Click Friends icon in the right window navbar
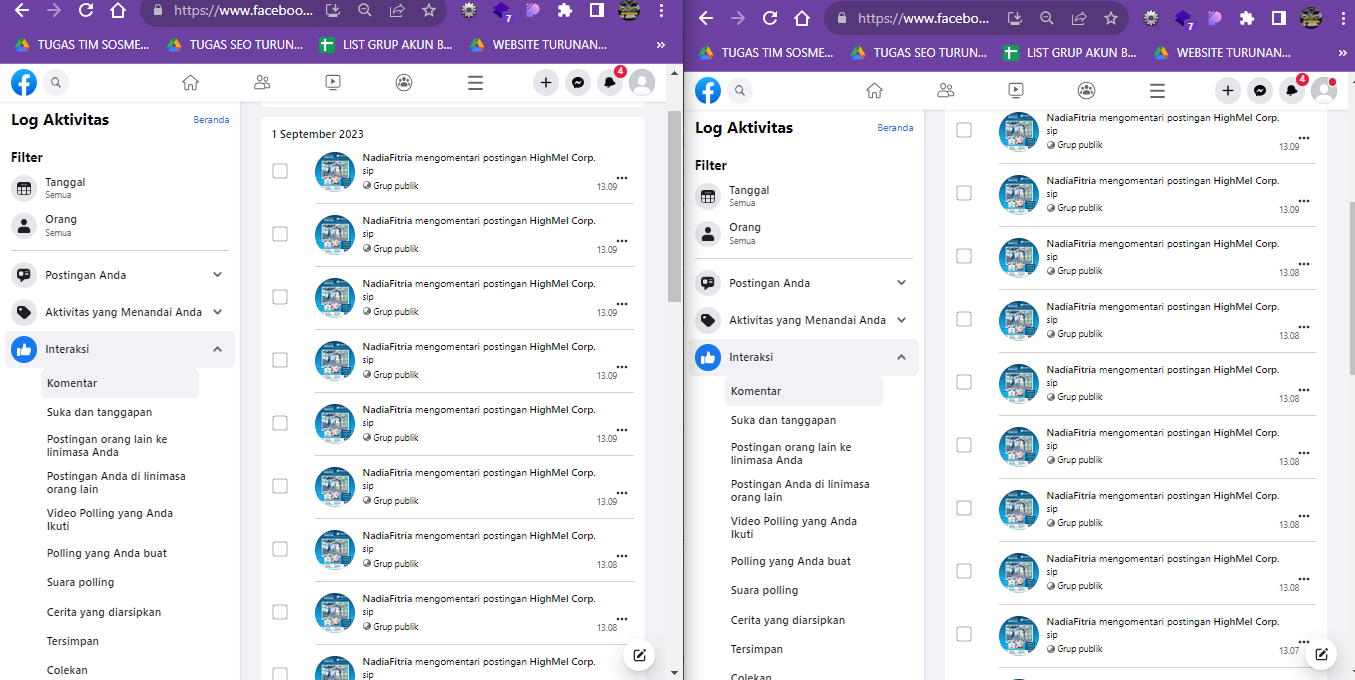This screenshot has height=680, width=1355. tap(945, 91)
